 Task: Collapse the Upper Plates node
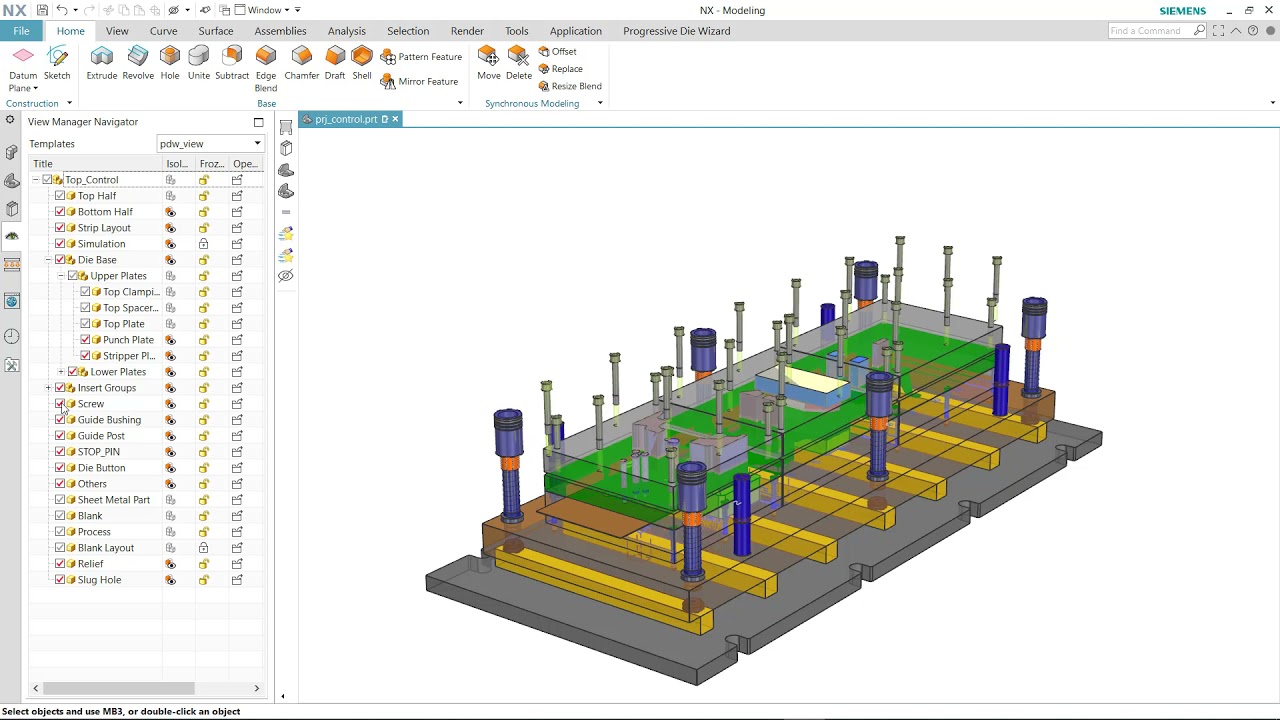tap(60, 276)
